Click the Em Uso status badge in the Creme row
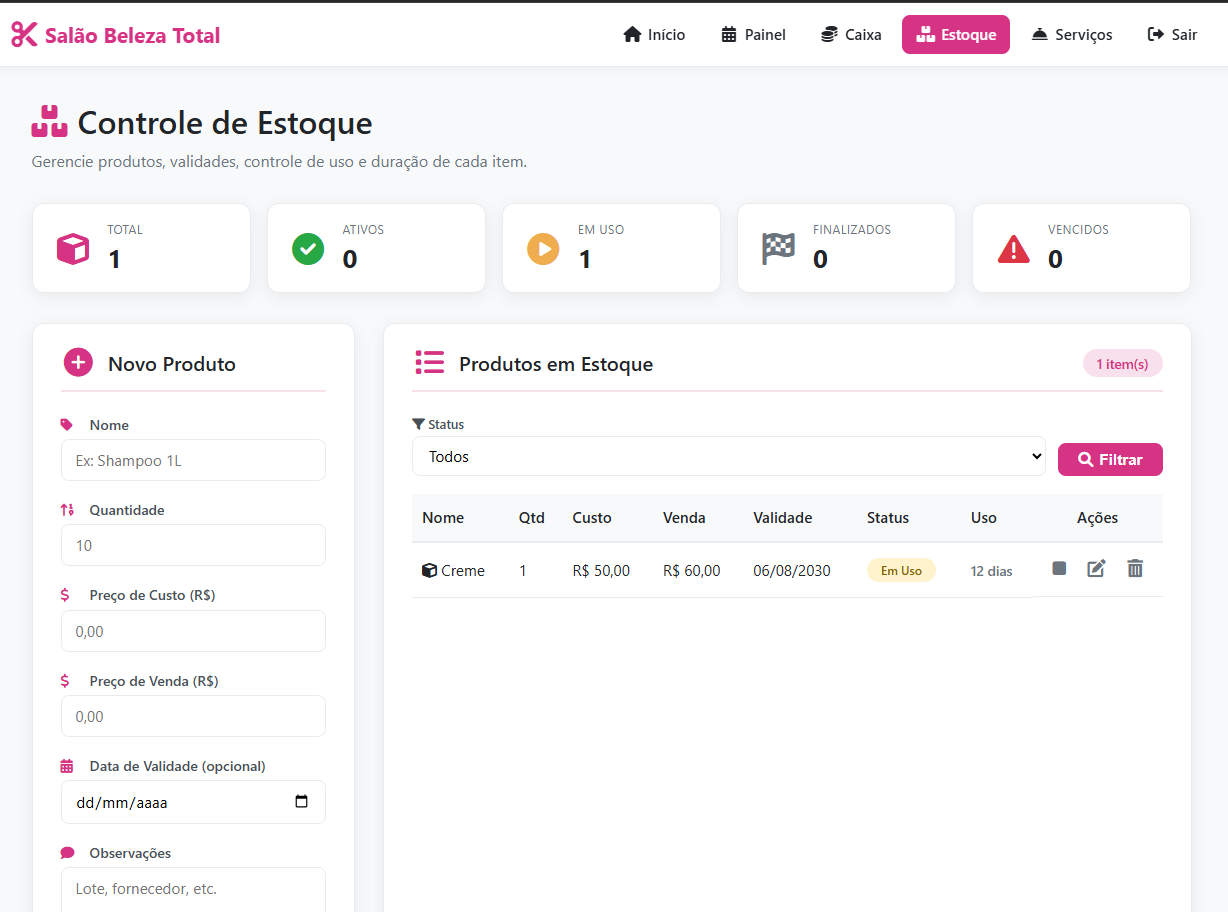This screenshot has height=912, width=1228. pyautogui.click(x=901, y=570)
